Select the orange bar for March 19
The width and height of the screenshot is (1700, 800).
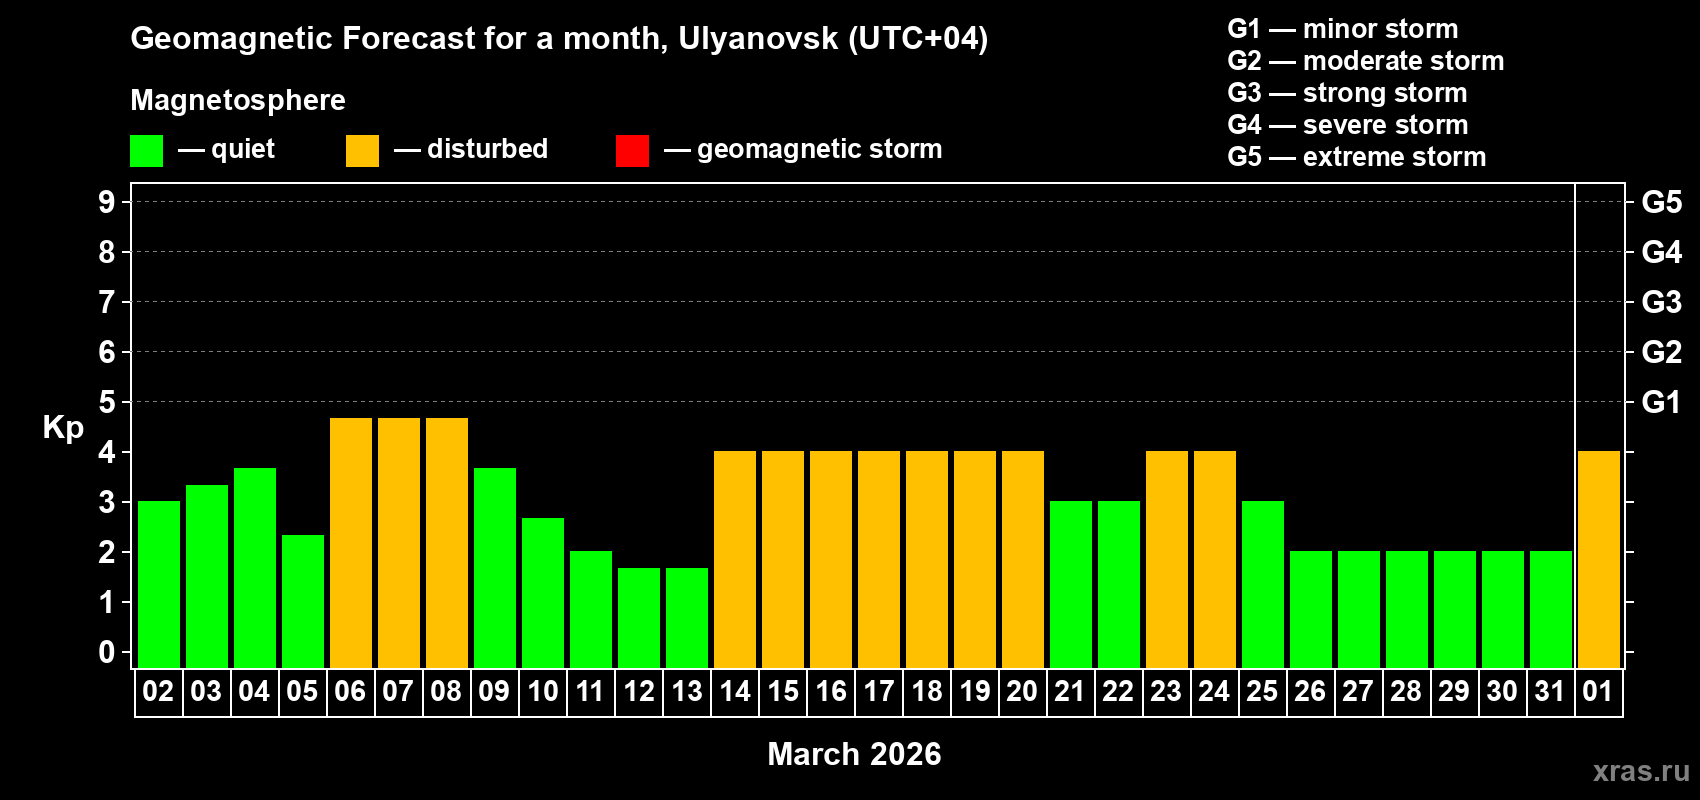coord(975,560)
